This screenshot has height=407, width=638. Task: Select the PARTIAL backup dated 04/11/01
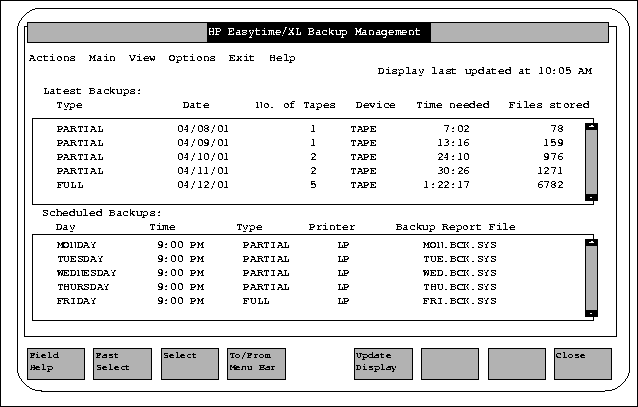[x=310, y=171]
